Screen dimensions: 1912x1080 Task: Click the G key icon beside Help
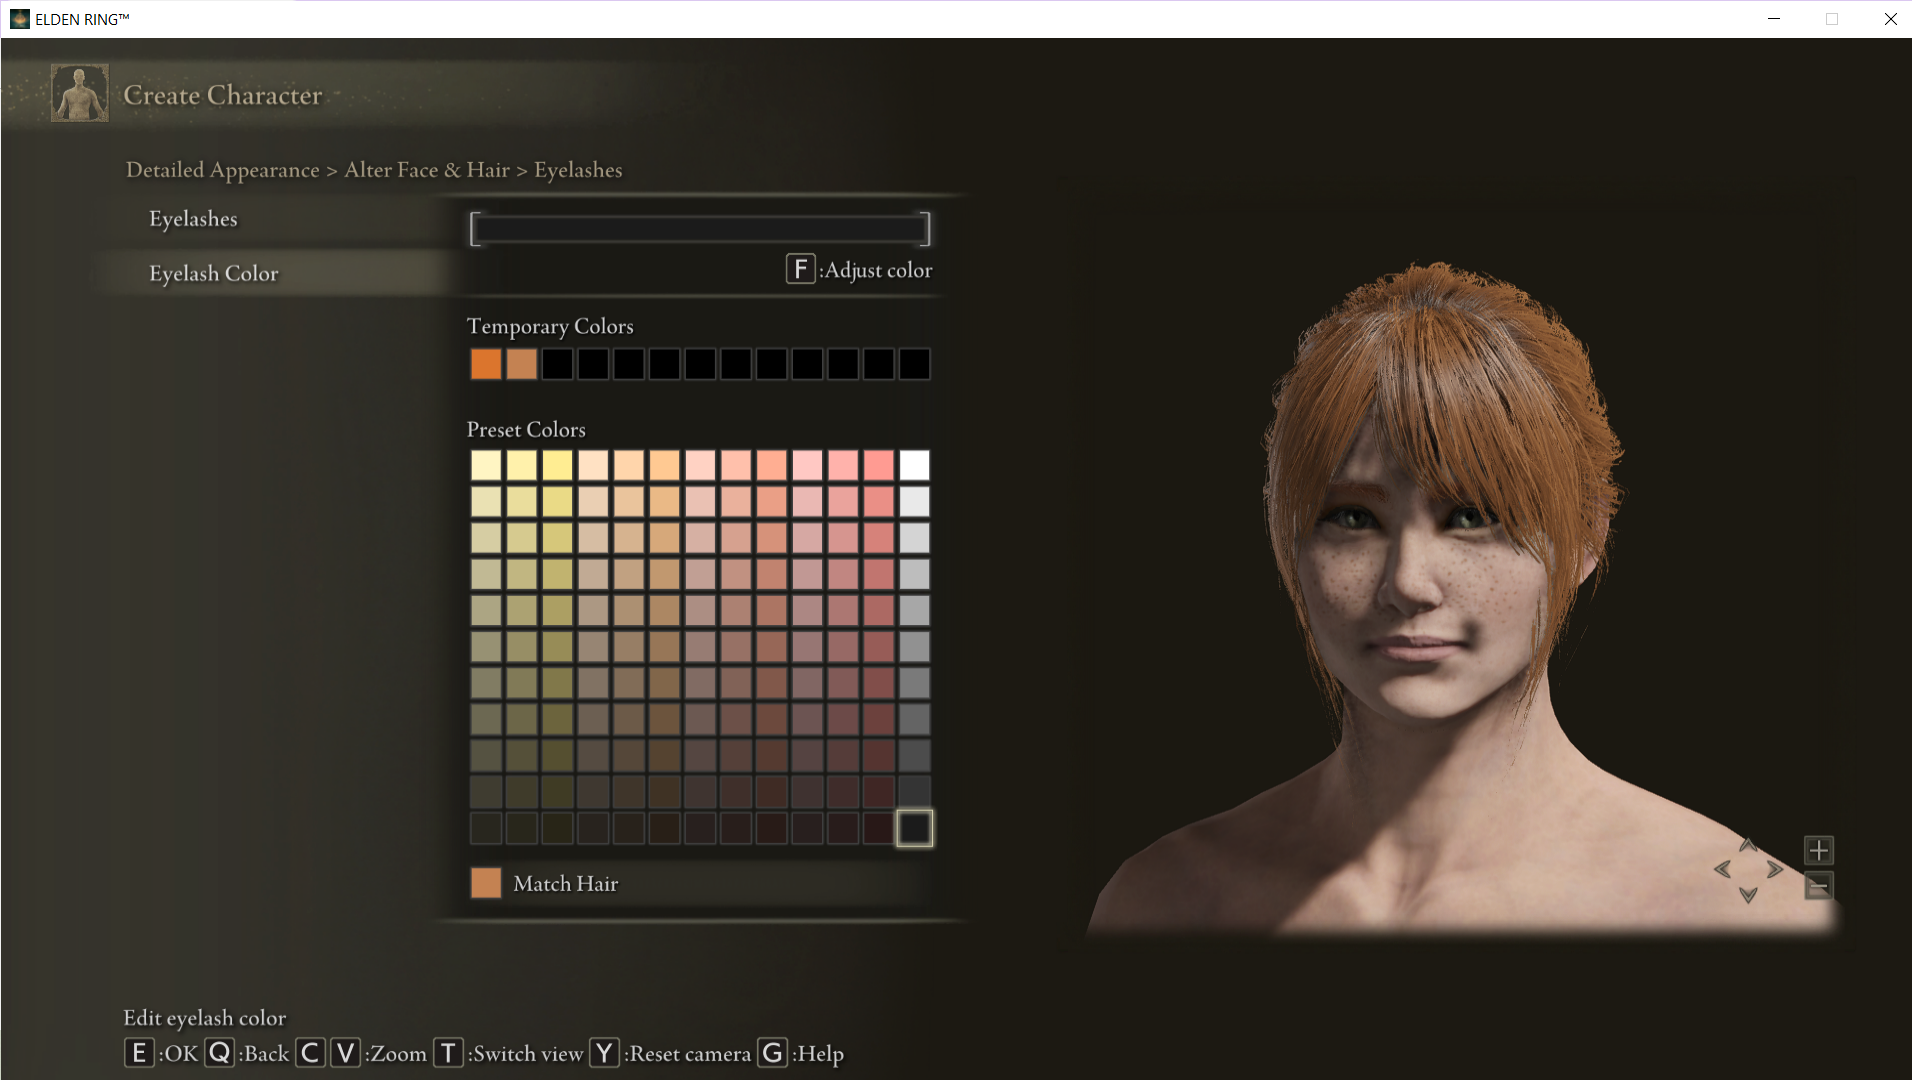coord(772,1053)
